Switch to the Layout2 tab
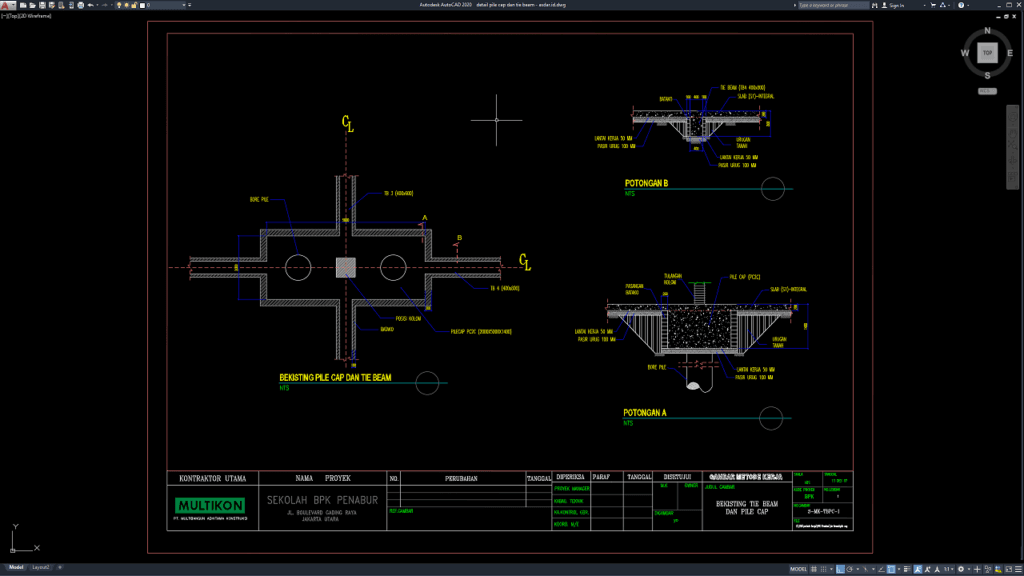Viewport: 1024px width, 576px height. click(41, 567)
